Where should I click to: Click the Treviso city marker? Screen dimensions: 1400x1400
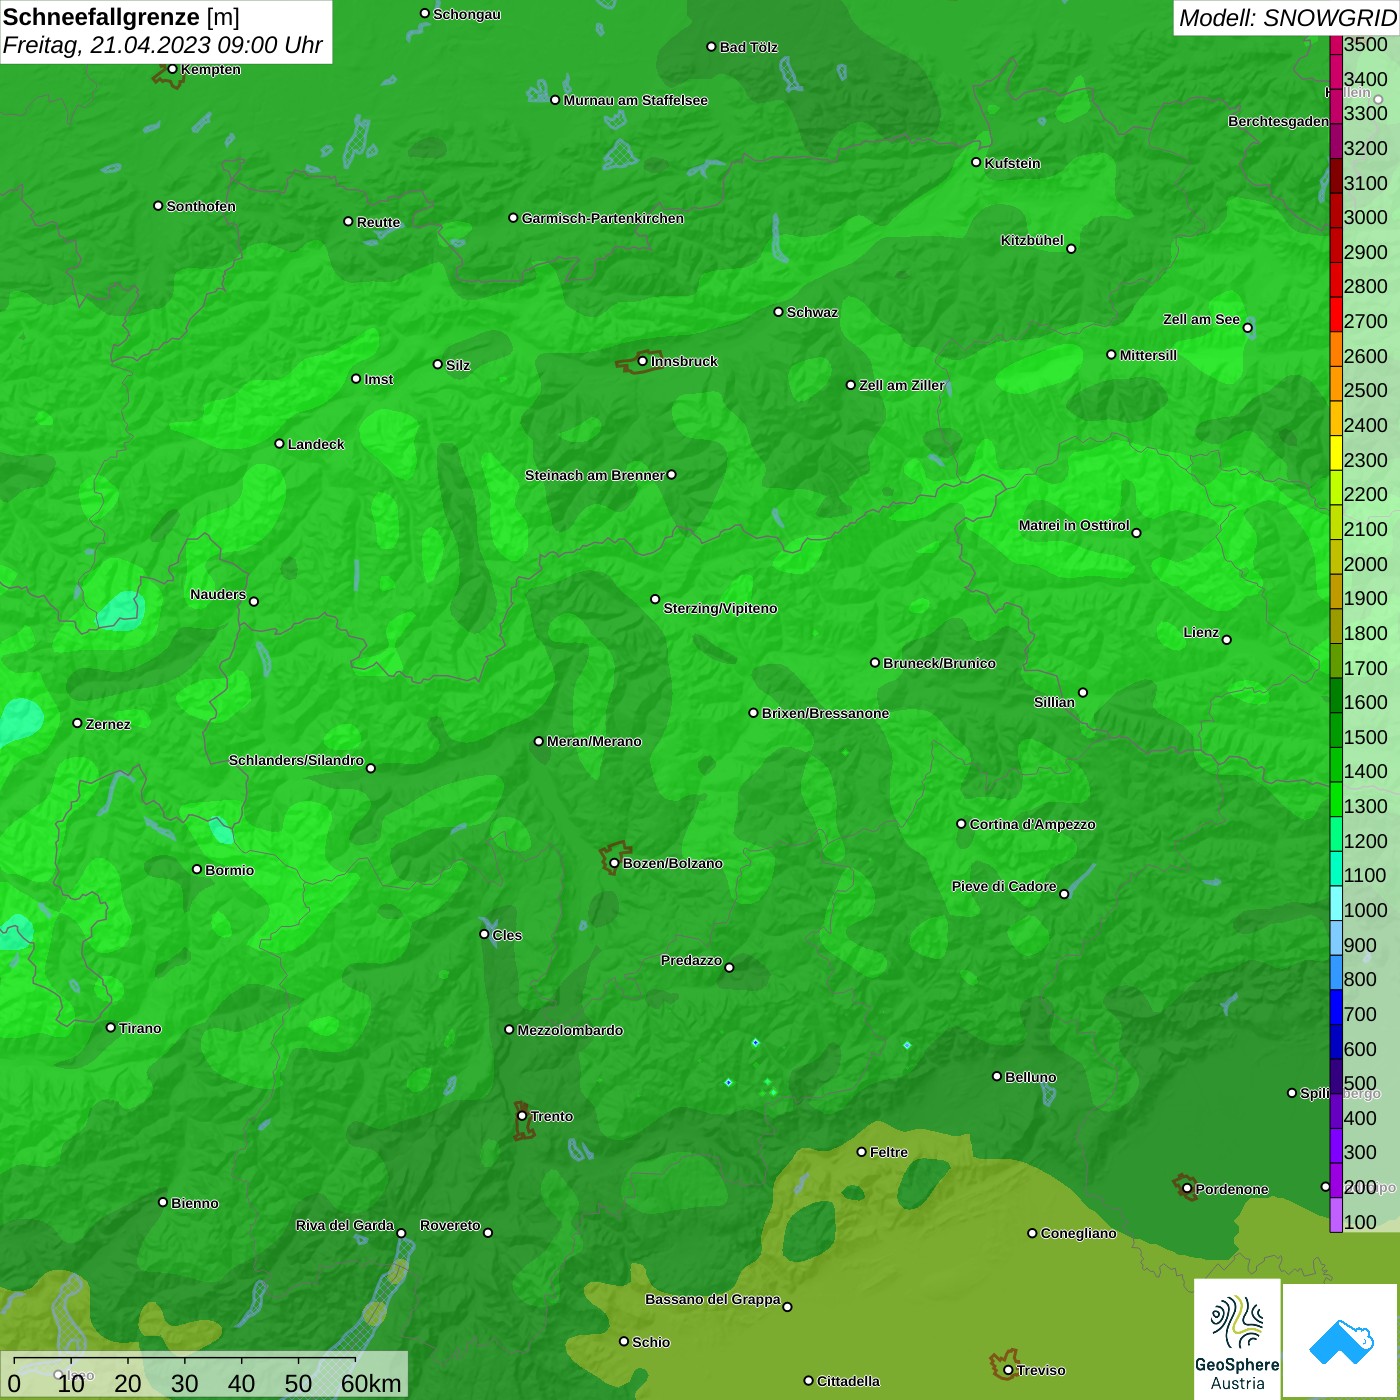click(1008, 1370)
